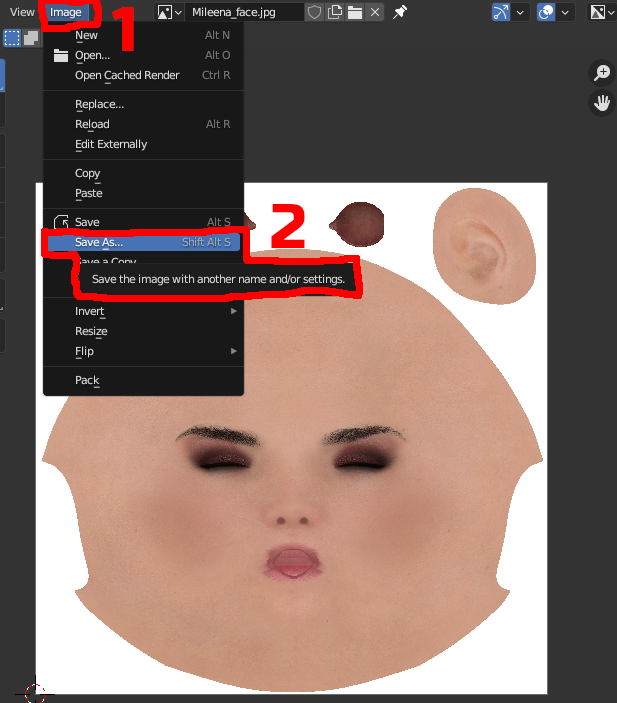Choose Resize menu entry

tap(143, 331)
